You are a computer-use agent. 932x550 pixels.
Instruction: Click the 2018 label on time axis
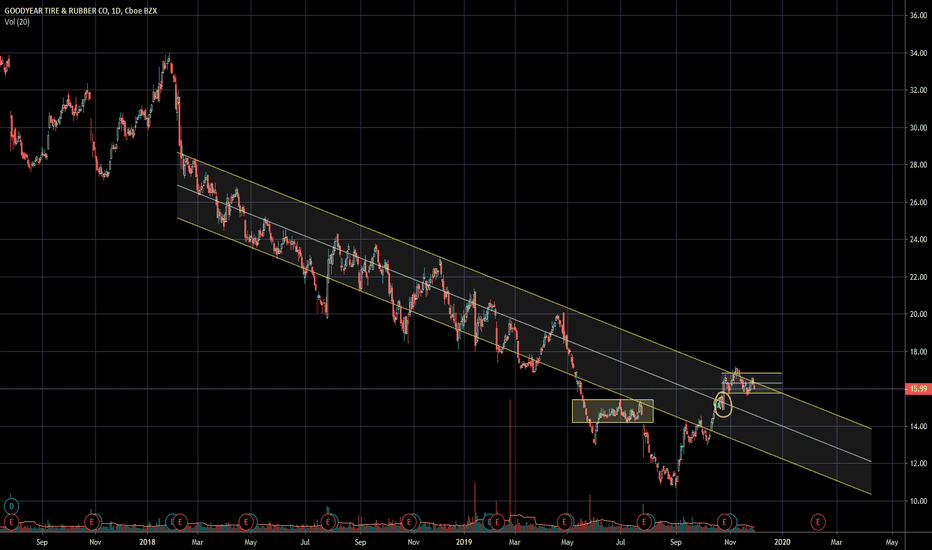[x=147, y=542]
